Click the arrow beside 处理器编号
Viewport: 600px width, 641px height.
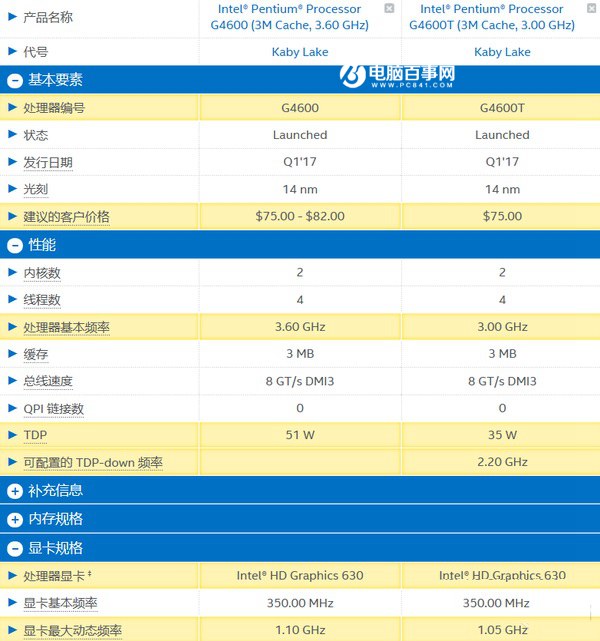pos(12,108)
